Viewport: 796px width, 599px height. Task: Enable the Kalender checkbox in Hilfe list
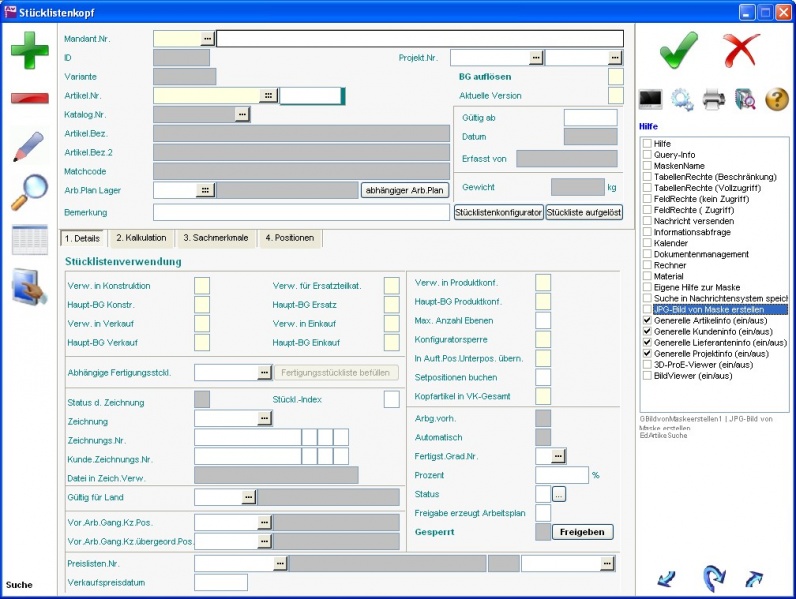pos(647,243)
